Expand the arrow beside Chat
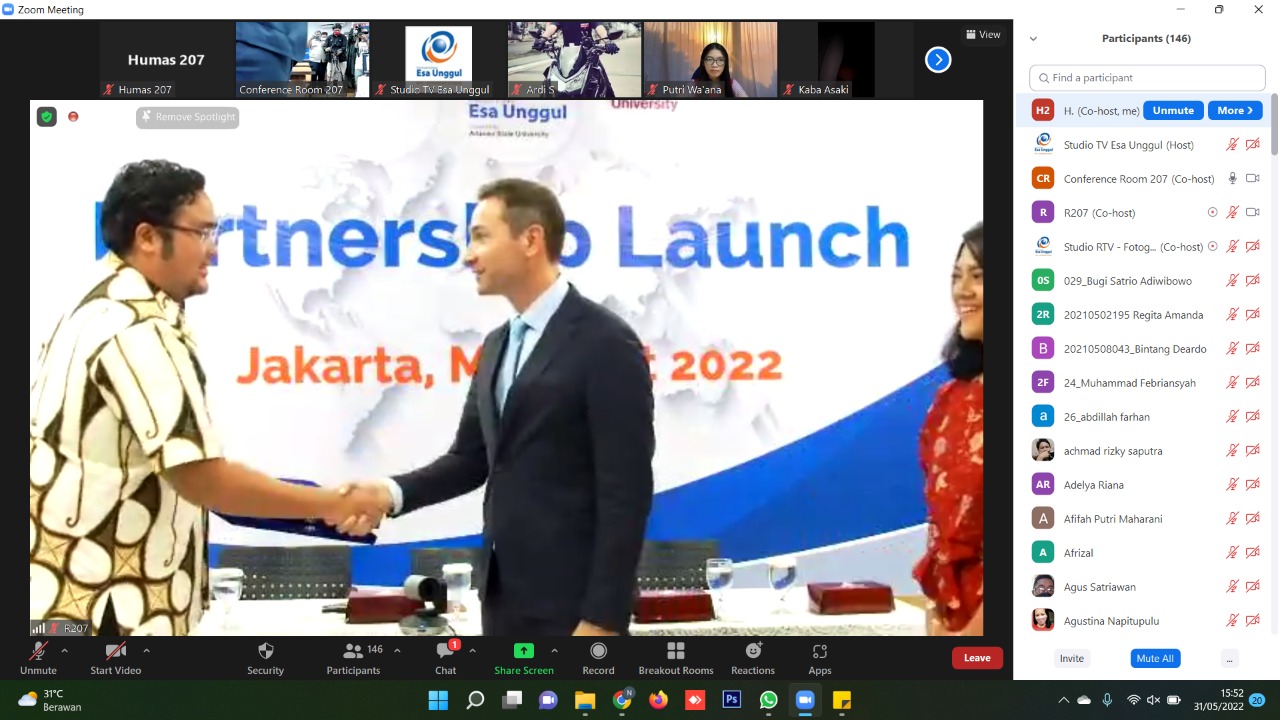Screen dimensions: 1280x720 [x=472, y=651]
